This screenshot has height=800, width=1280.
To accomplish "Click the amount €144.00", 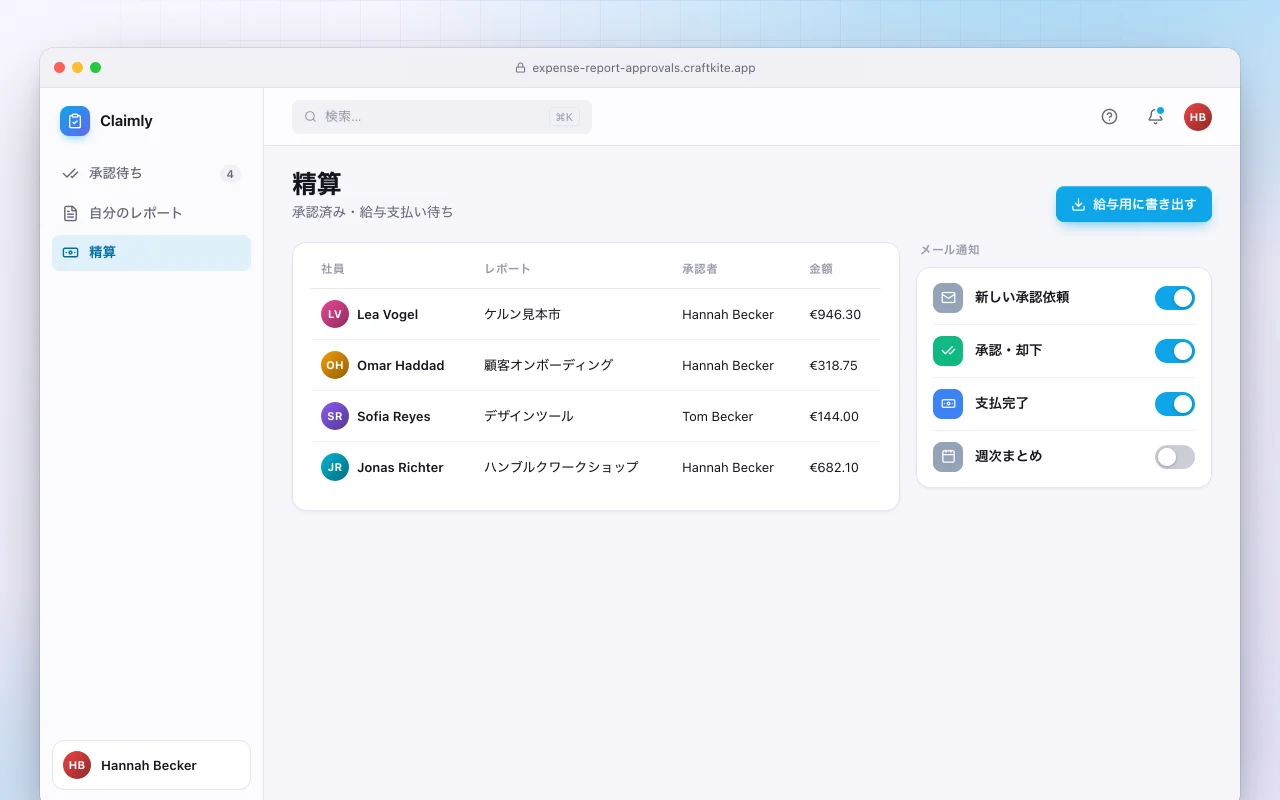I will pyautogui.click(x=834, y=416).
